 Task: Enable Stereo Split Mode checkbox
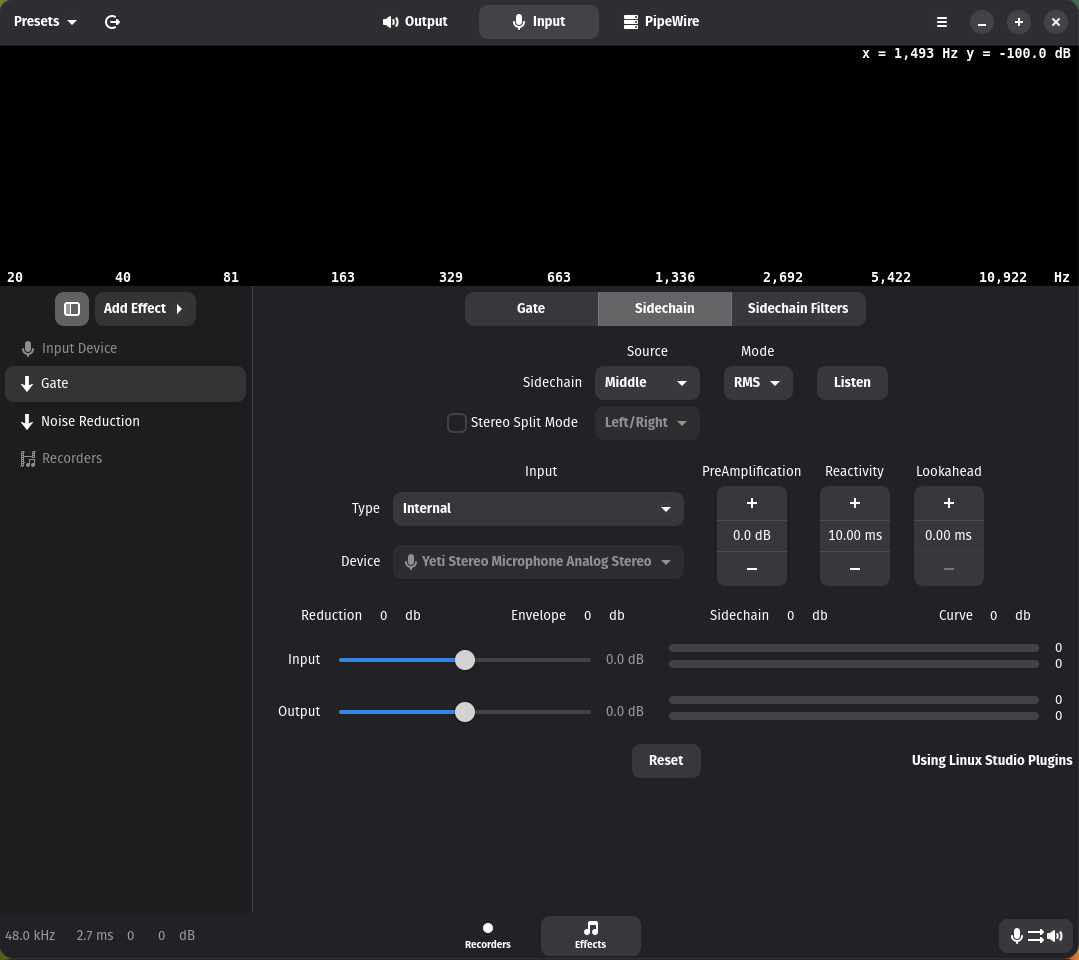pos(457,423)
